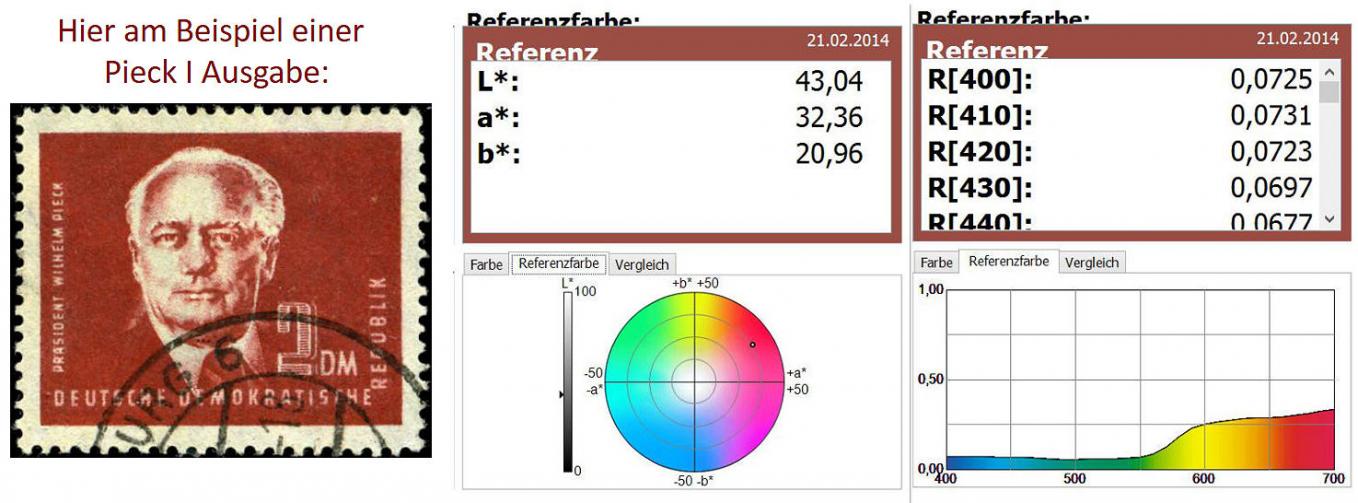This screenshot has width=1358, height=503.
Task: Click the up arrow of the R-values scrollbar
Action: pos(1329,72)
